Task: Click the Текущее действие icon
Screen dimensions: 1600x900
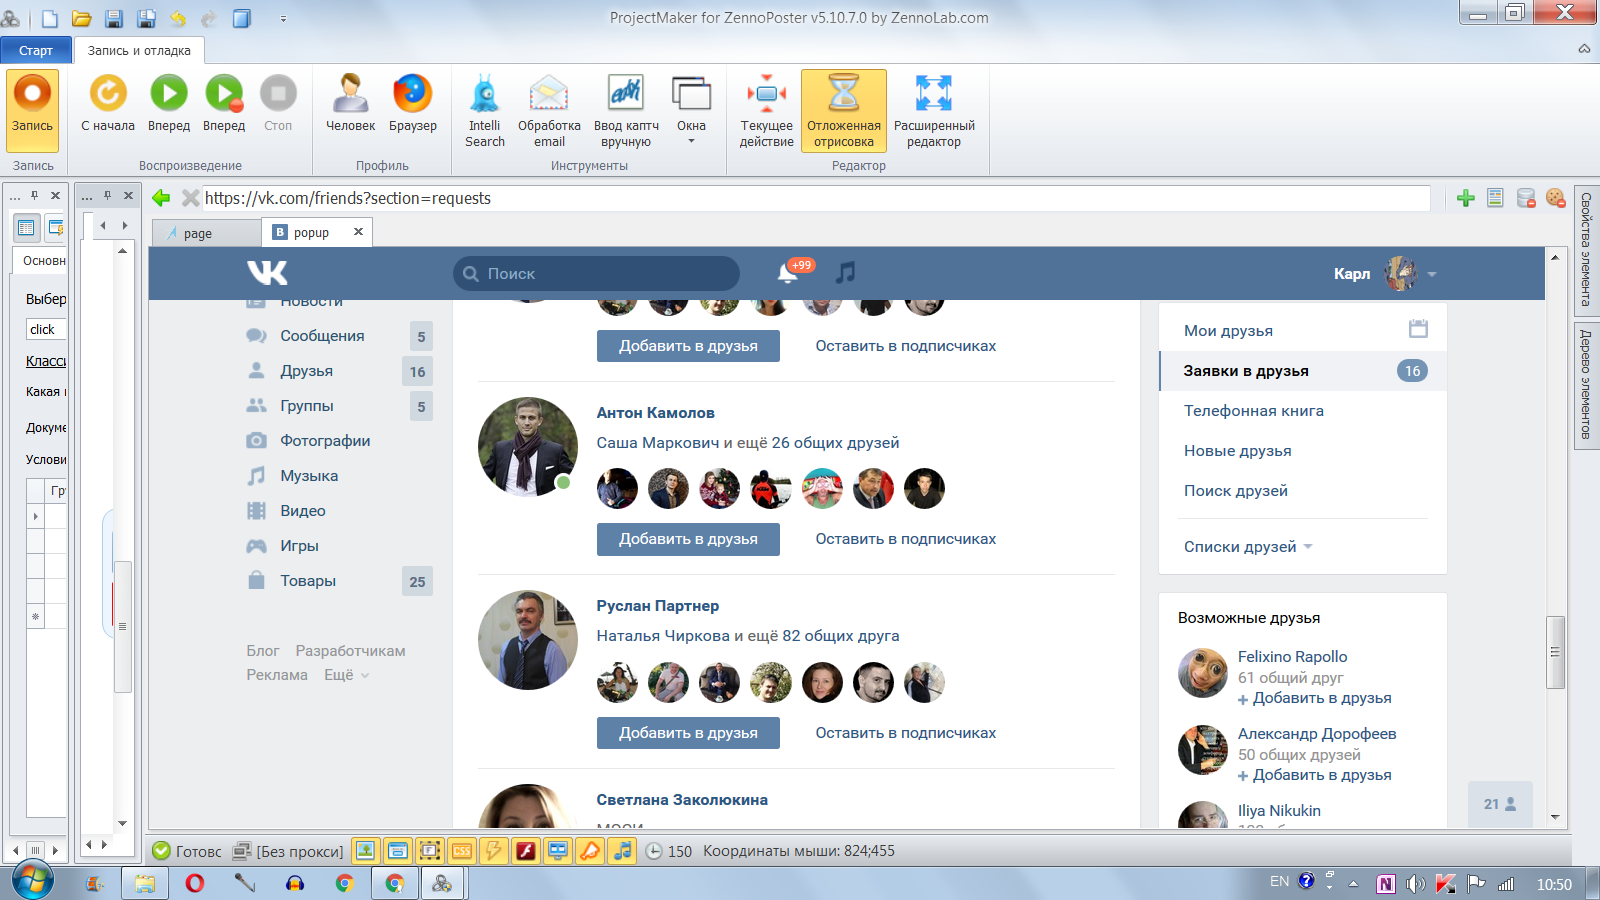Action: 767,111
